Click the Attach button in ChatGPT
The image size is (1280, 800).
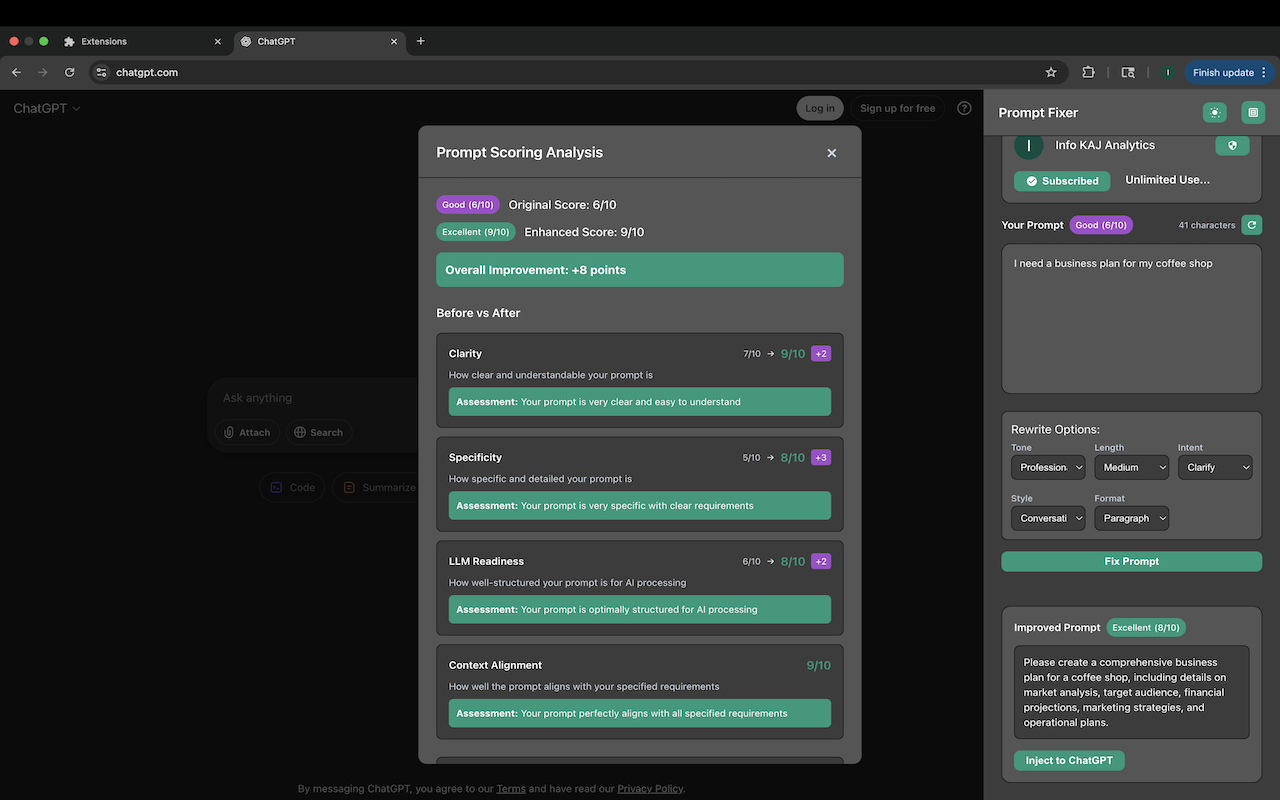(x=246, y=432)
